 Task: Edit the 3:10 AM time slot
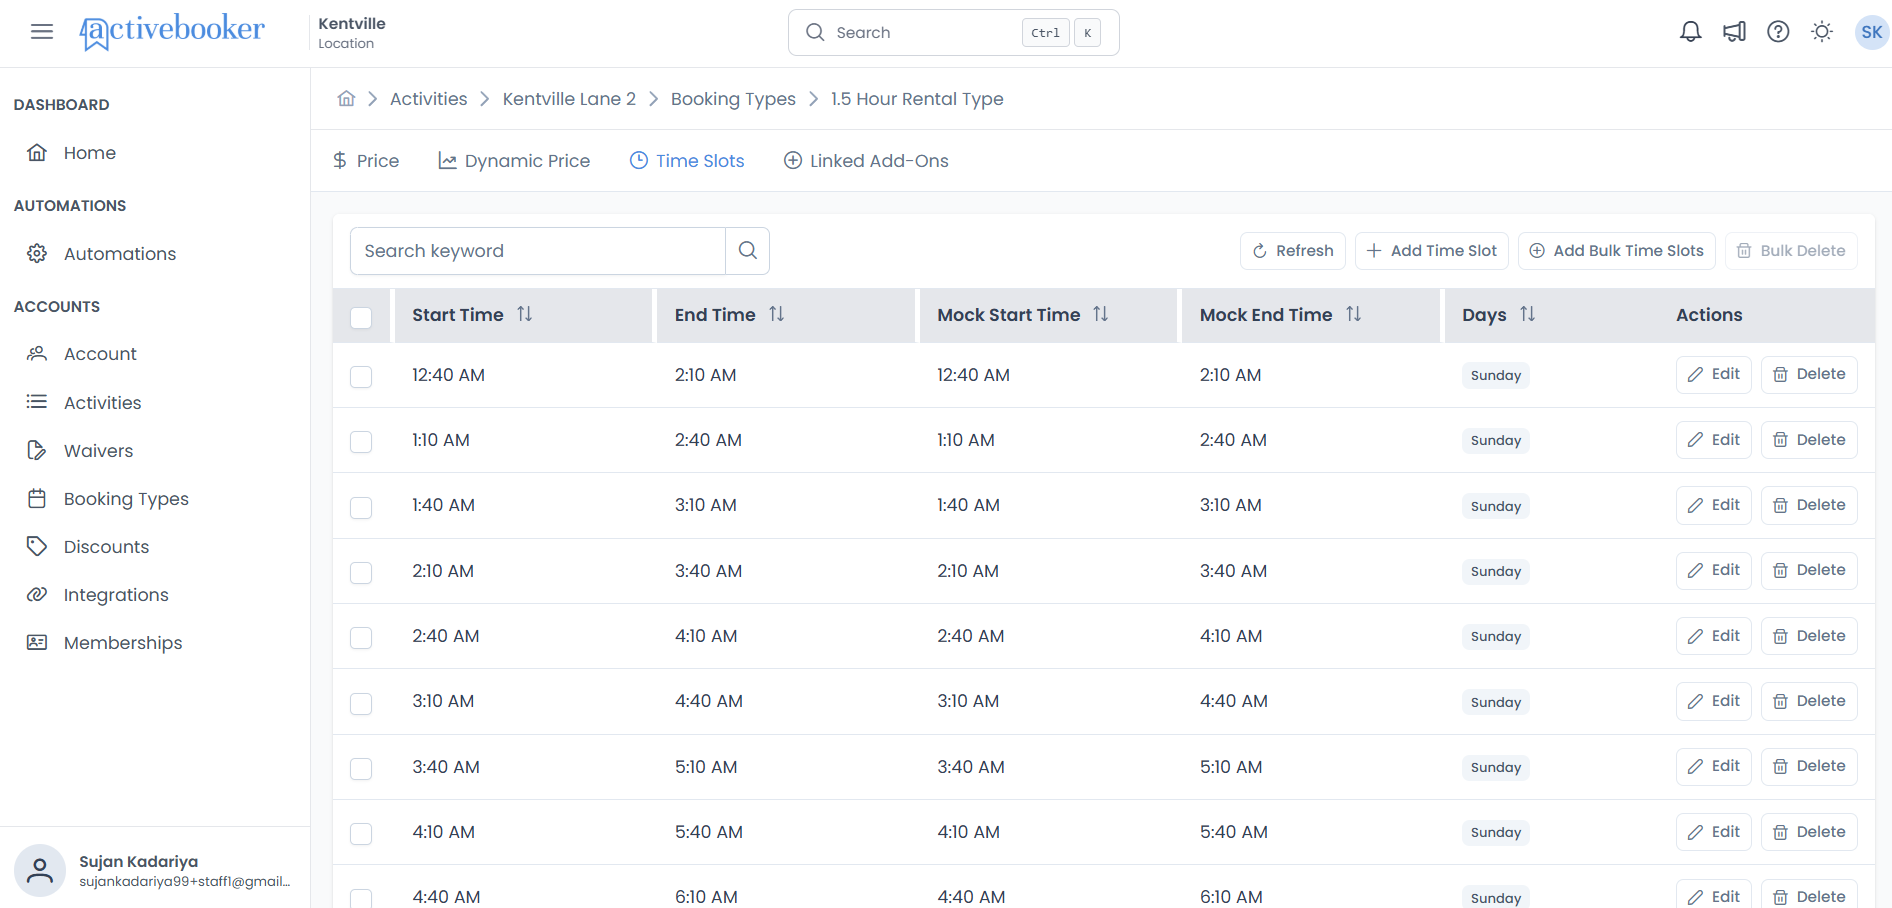click(x=1713, y=701)
